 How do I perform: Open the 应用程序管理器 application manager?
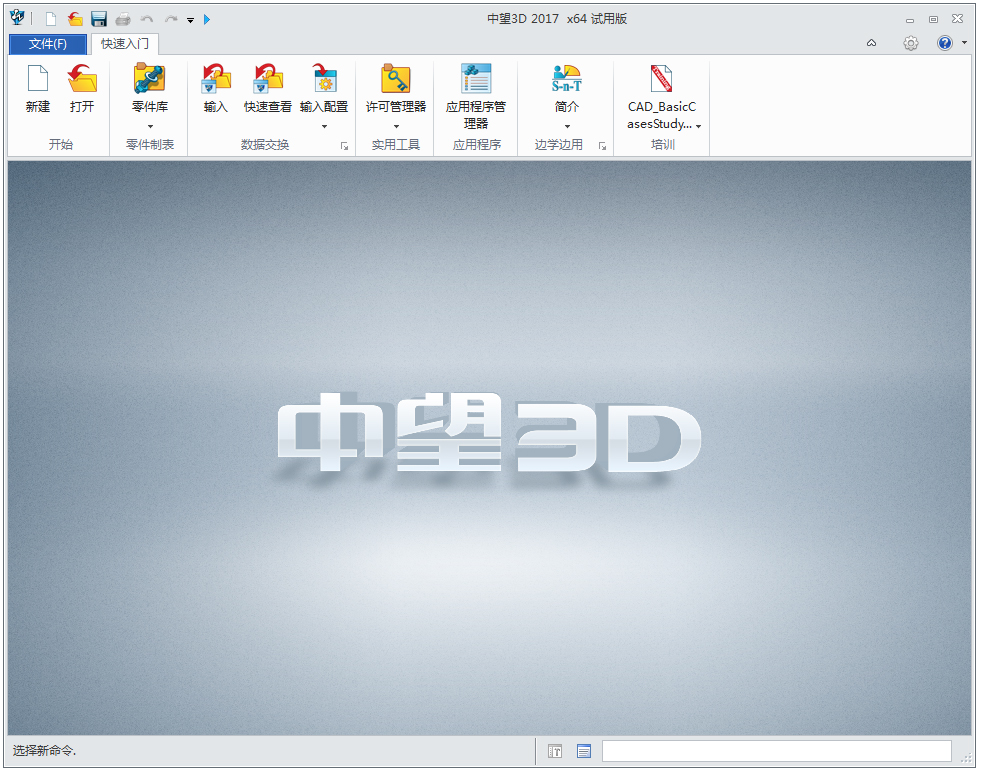475,96
